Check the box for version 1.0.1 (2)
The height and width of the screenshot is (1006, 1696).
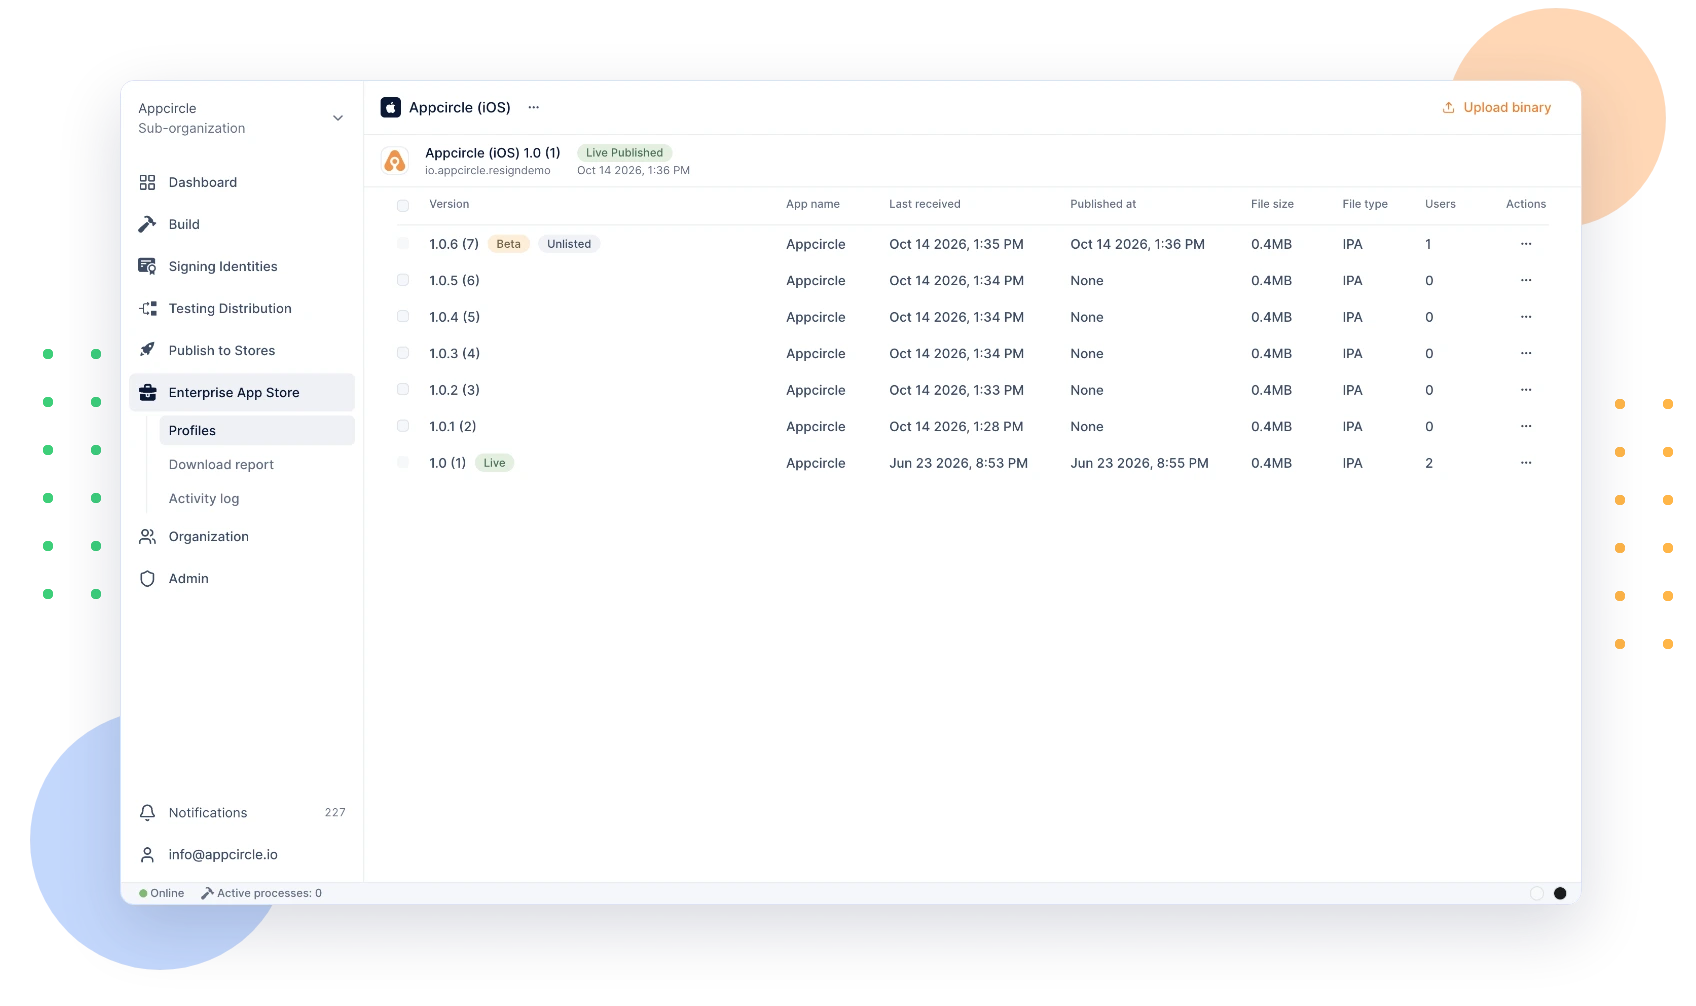(x=403, y=426)
